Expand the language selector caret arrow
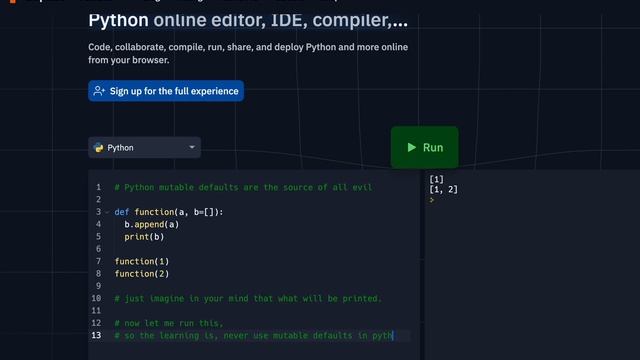This screenshot has width=640, height=360. tap(192, 147)
